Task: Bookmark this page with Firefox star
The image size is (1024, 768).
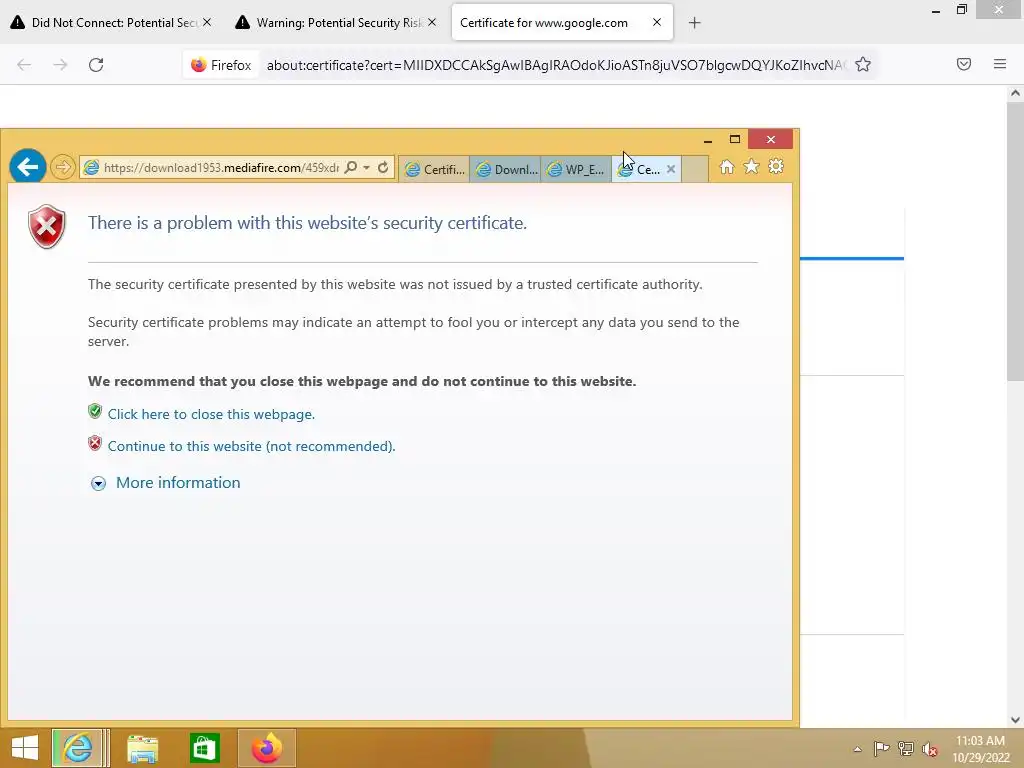Action: [x=863, y=64]
